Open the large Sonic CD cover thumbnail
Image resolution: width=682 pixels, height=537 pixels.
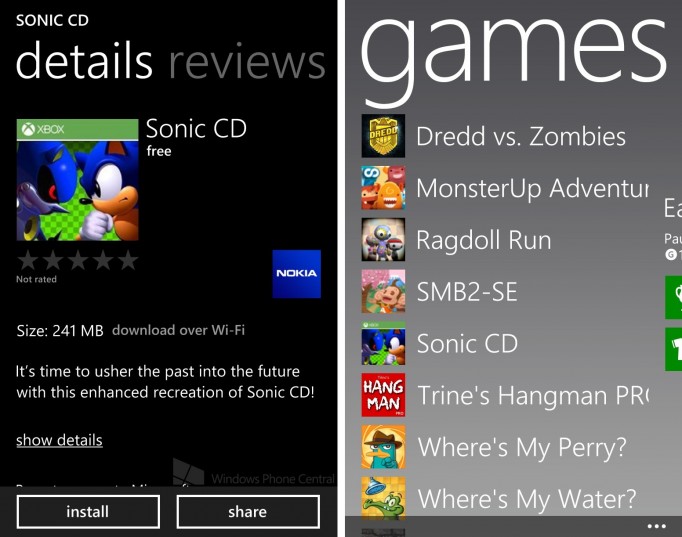(77, 180)
